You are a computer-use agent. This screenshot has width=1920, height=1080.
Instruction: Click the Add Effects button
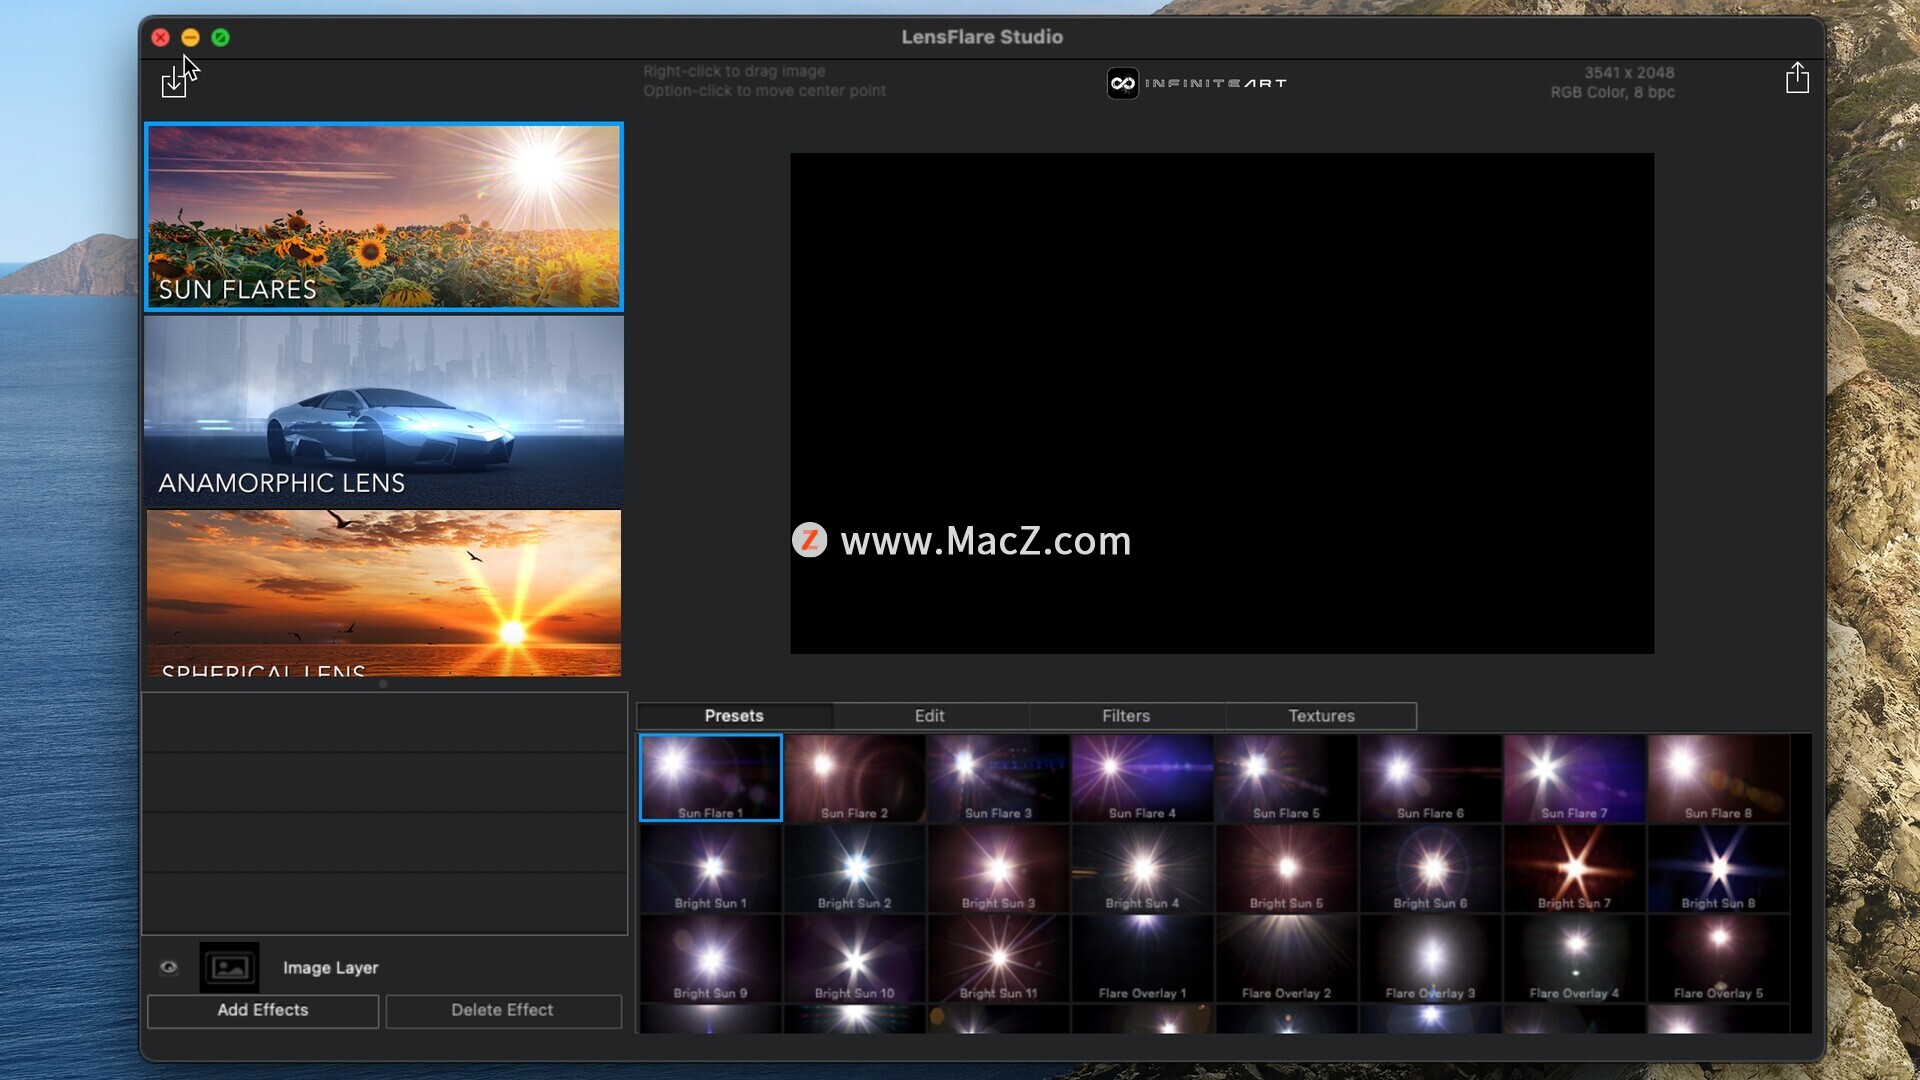click(263, 1010)
